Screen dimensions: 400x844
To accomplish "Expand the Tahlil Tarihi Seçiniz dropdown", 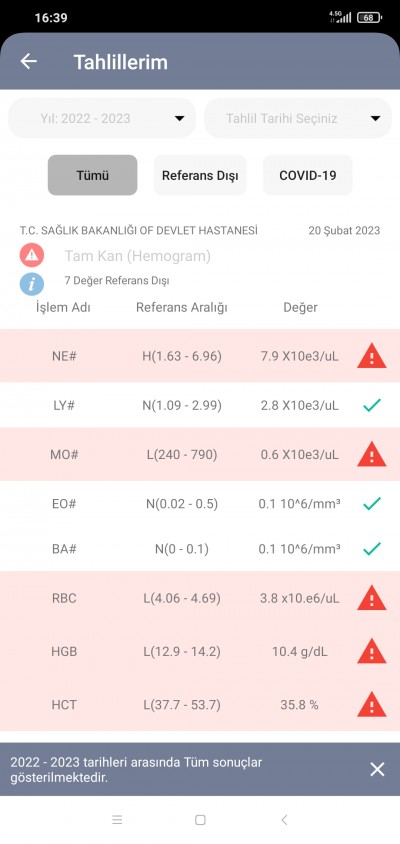I will click(x=298, y=118).
